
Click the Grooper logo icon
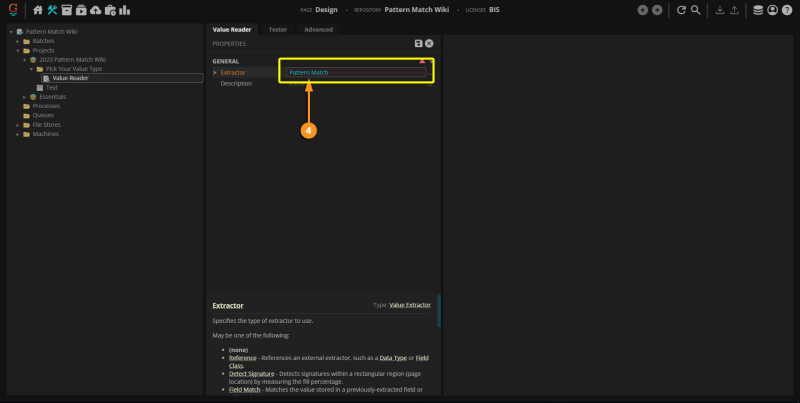[13, 10]
